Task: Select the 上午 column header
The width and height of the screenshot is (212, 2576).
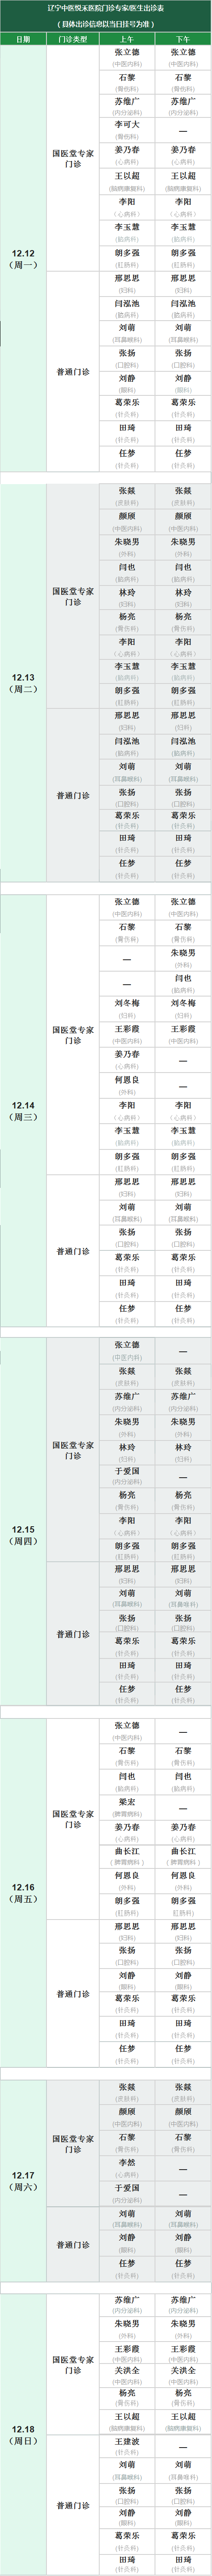Action: click(x=127, y=39)
